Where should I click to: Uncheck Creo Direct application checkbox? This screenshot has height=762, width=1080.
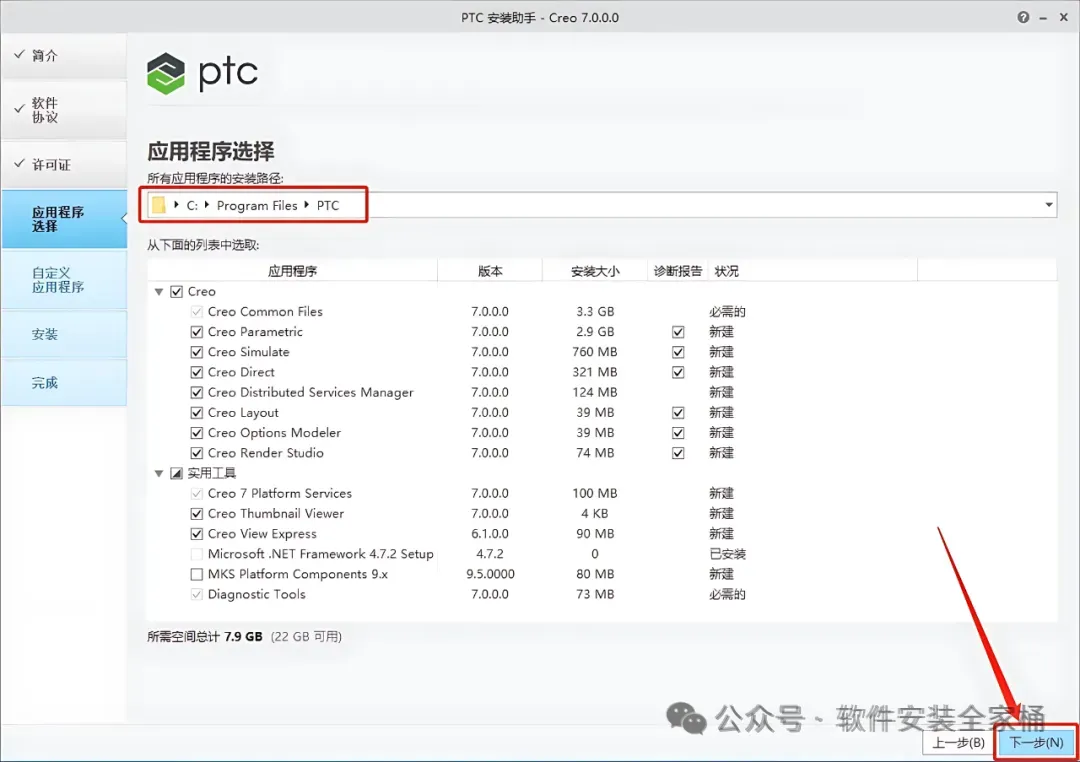[x=196, y=372]
